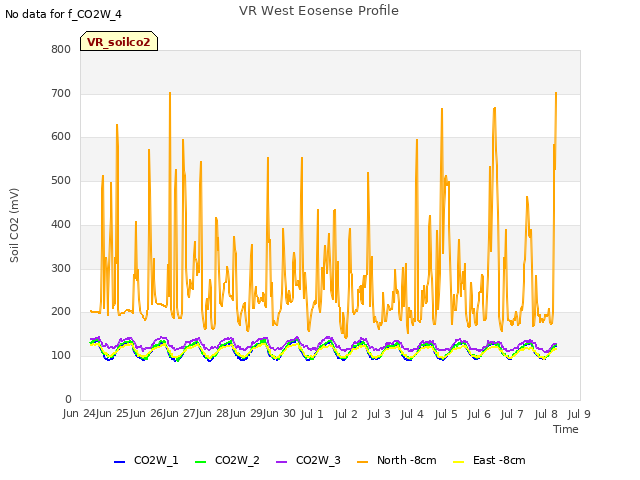Click the purple CO2W_3 legend swatch
Viewport: 640px width, 480px height.
(282, 462)
